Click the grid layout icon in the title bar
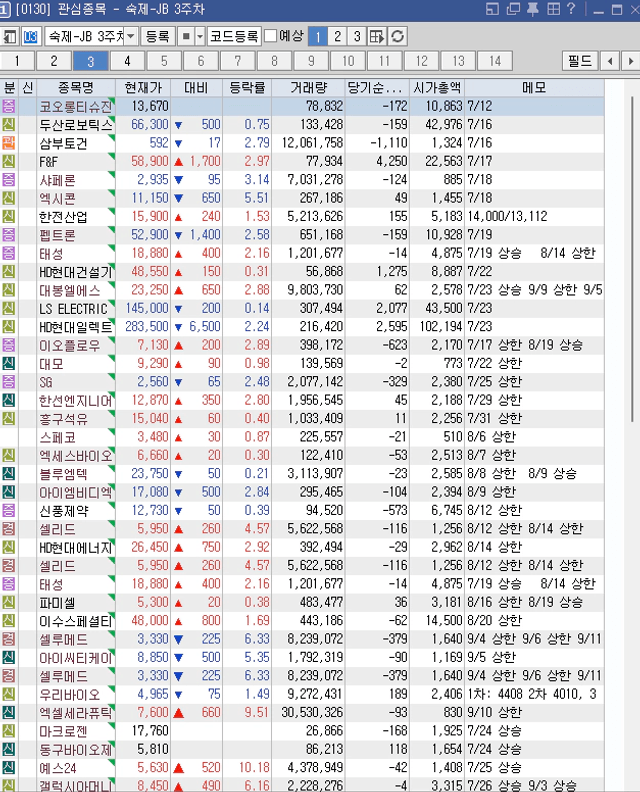 554,9
